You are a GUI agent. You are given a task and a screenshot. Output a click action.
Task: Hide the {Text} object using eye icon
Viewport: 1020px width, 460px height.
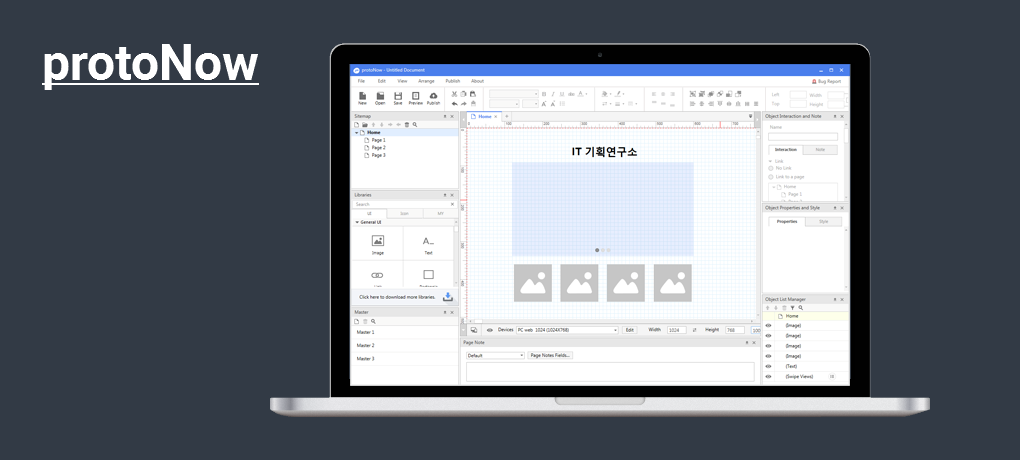coord(768,366)
